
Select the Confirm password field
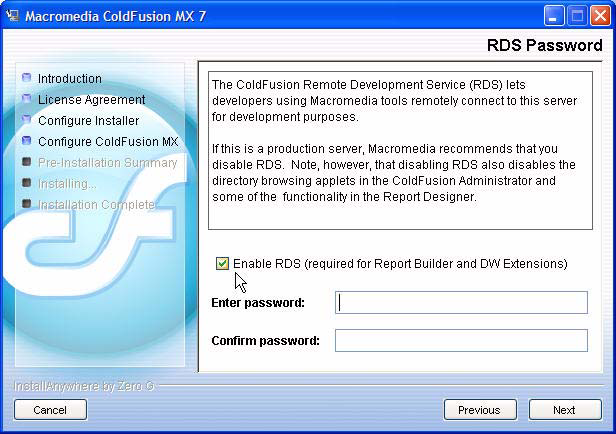(x=461, y=340)
